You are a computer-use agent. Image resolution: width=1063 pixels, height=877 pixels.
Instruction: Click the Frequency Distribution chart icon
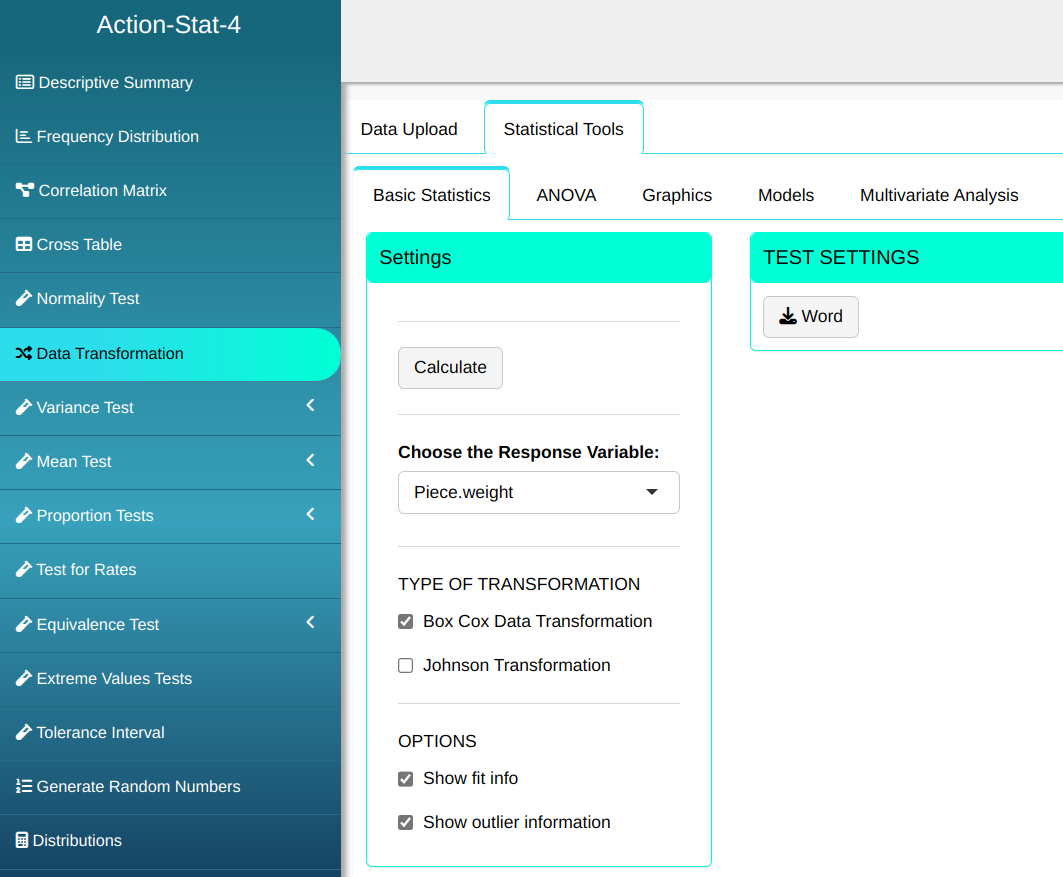[x=24, y=137]
